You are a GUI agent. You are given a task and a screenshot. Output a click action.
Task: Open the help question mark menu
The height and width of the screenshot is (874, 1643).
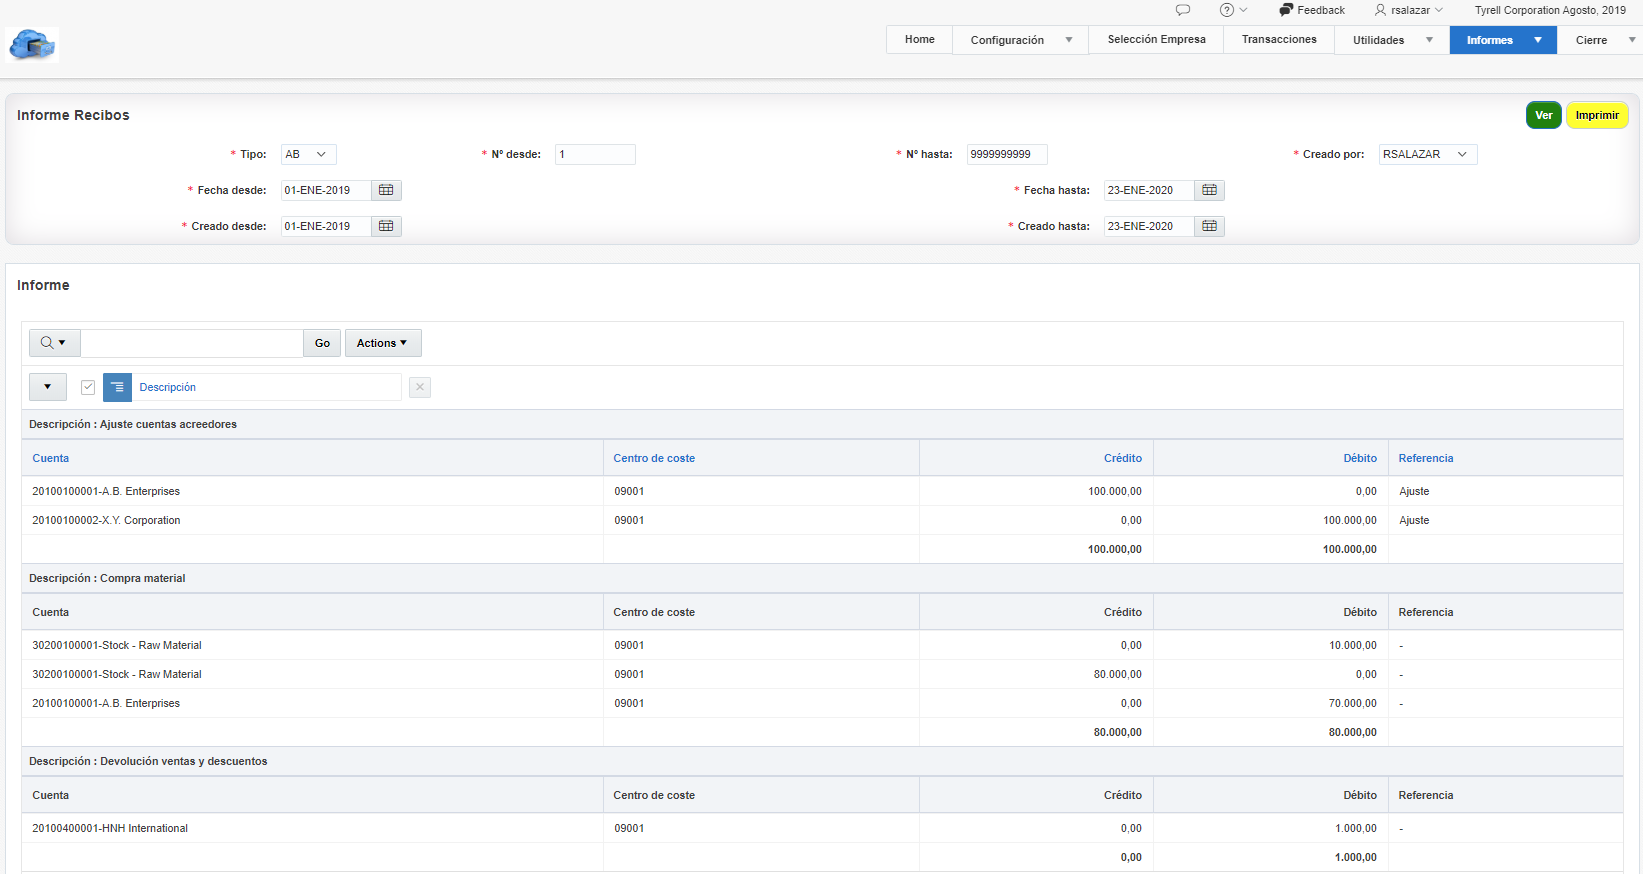(x=1233, y=10)
